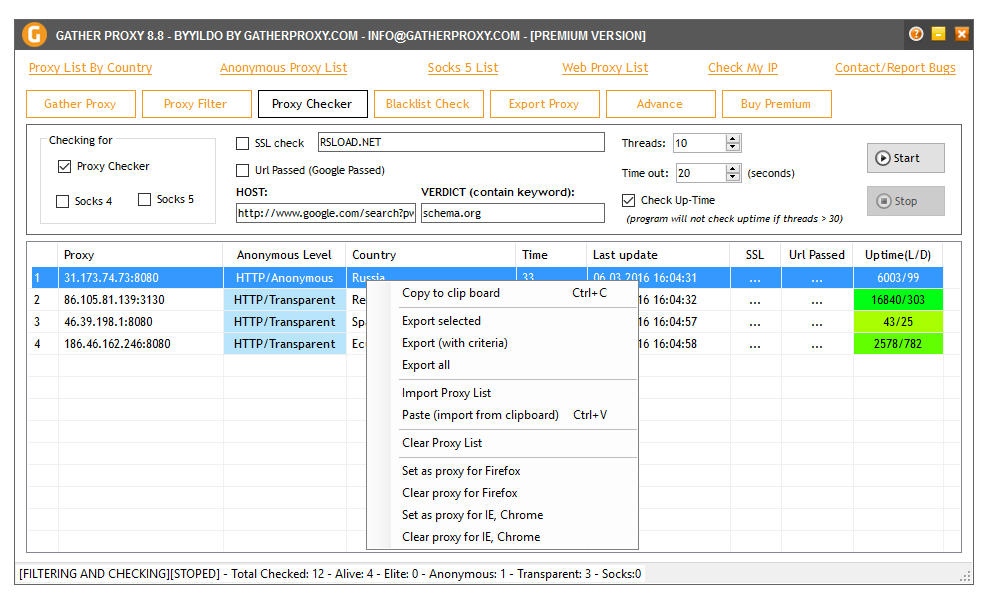Click the Stop icon button
Screen dimensions: 998x607
[905, 201]
